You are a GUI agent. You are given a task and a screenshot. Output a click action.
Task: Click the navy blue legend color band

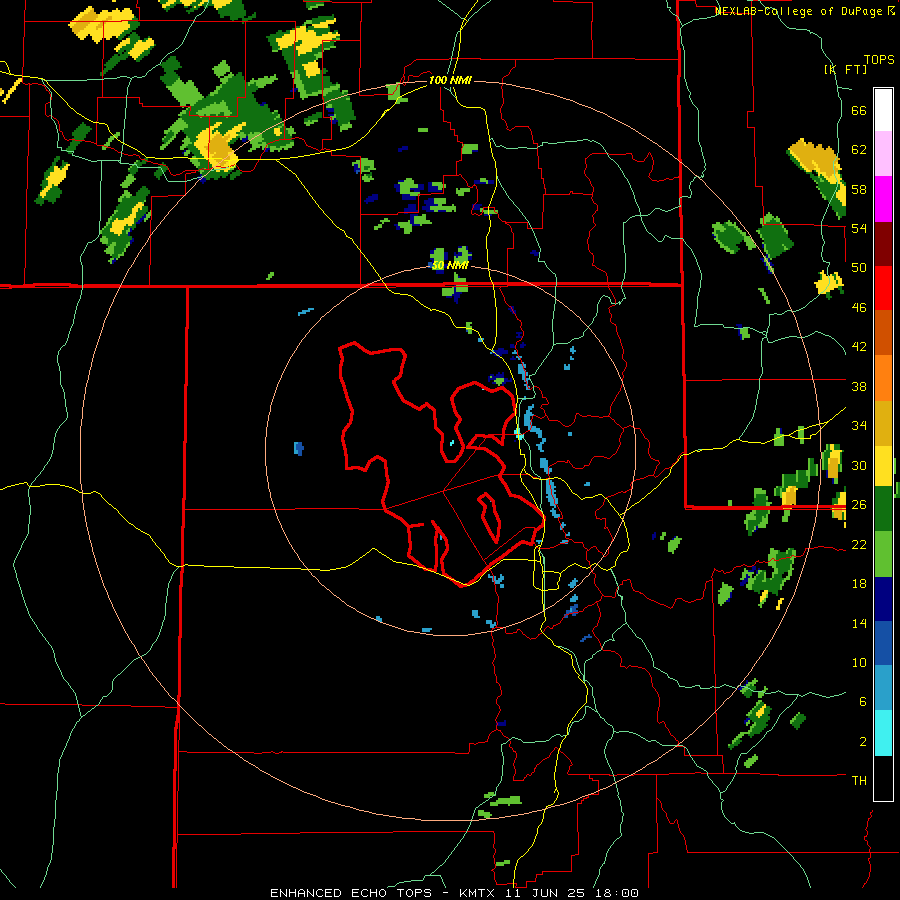[x=883, y=599]
